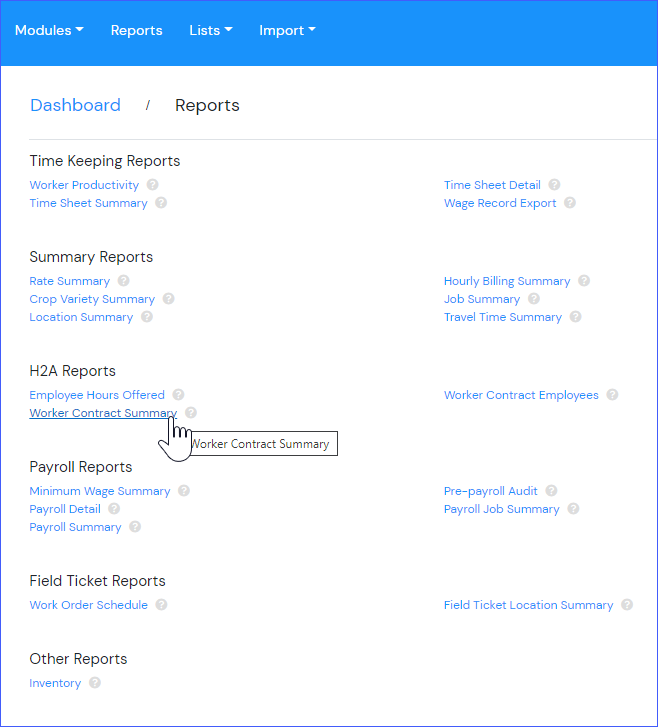Open the Wage Record Export report
The width and height of the screenshot is (658, 727).
pos(500,203)
